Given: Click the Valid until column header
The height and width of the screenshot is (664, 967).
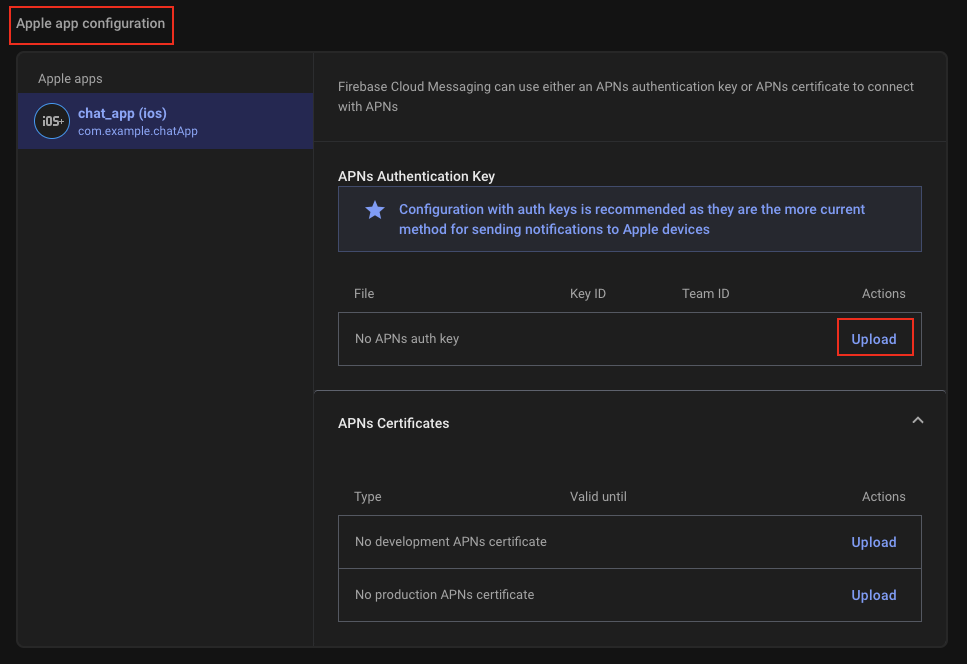Looking at the screenshot, I should click(x=598, y=497).
